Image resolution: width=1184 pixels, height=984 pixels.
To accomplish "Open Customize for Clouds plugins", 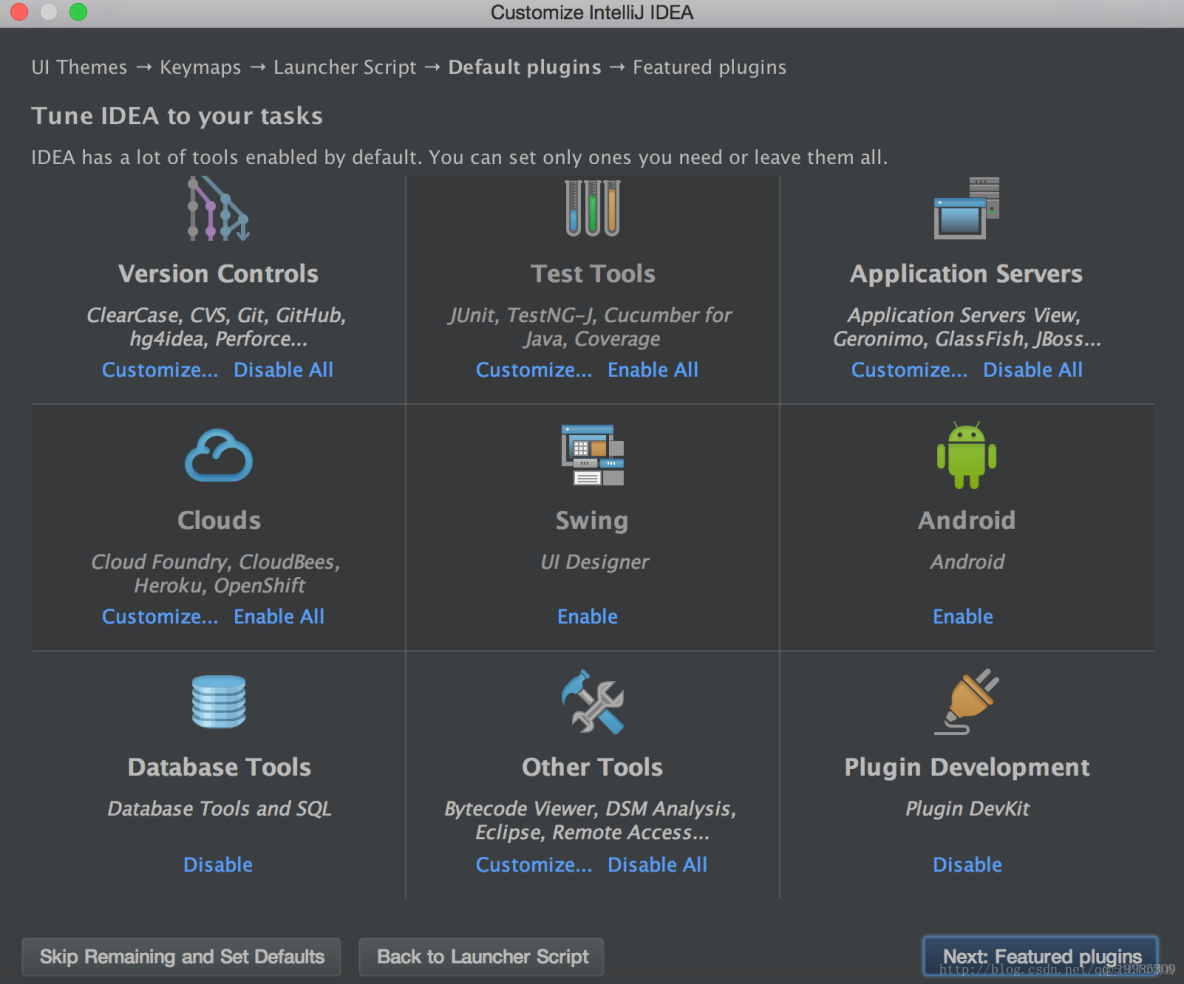I will click(x=159, y=617).
